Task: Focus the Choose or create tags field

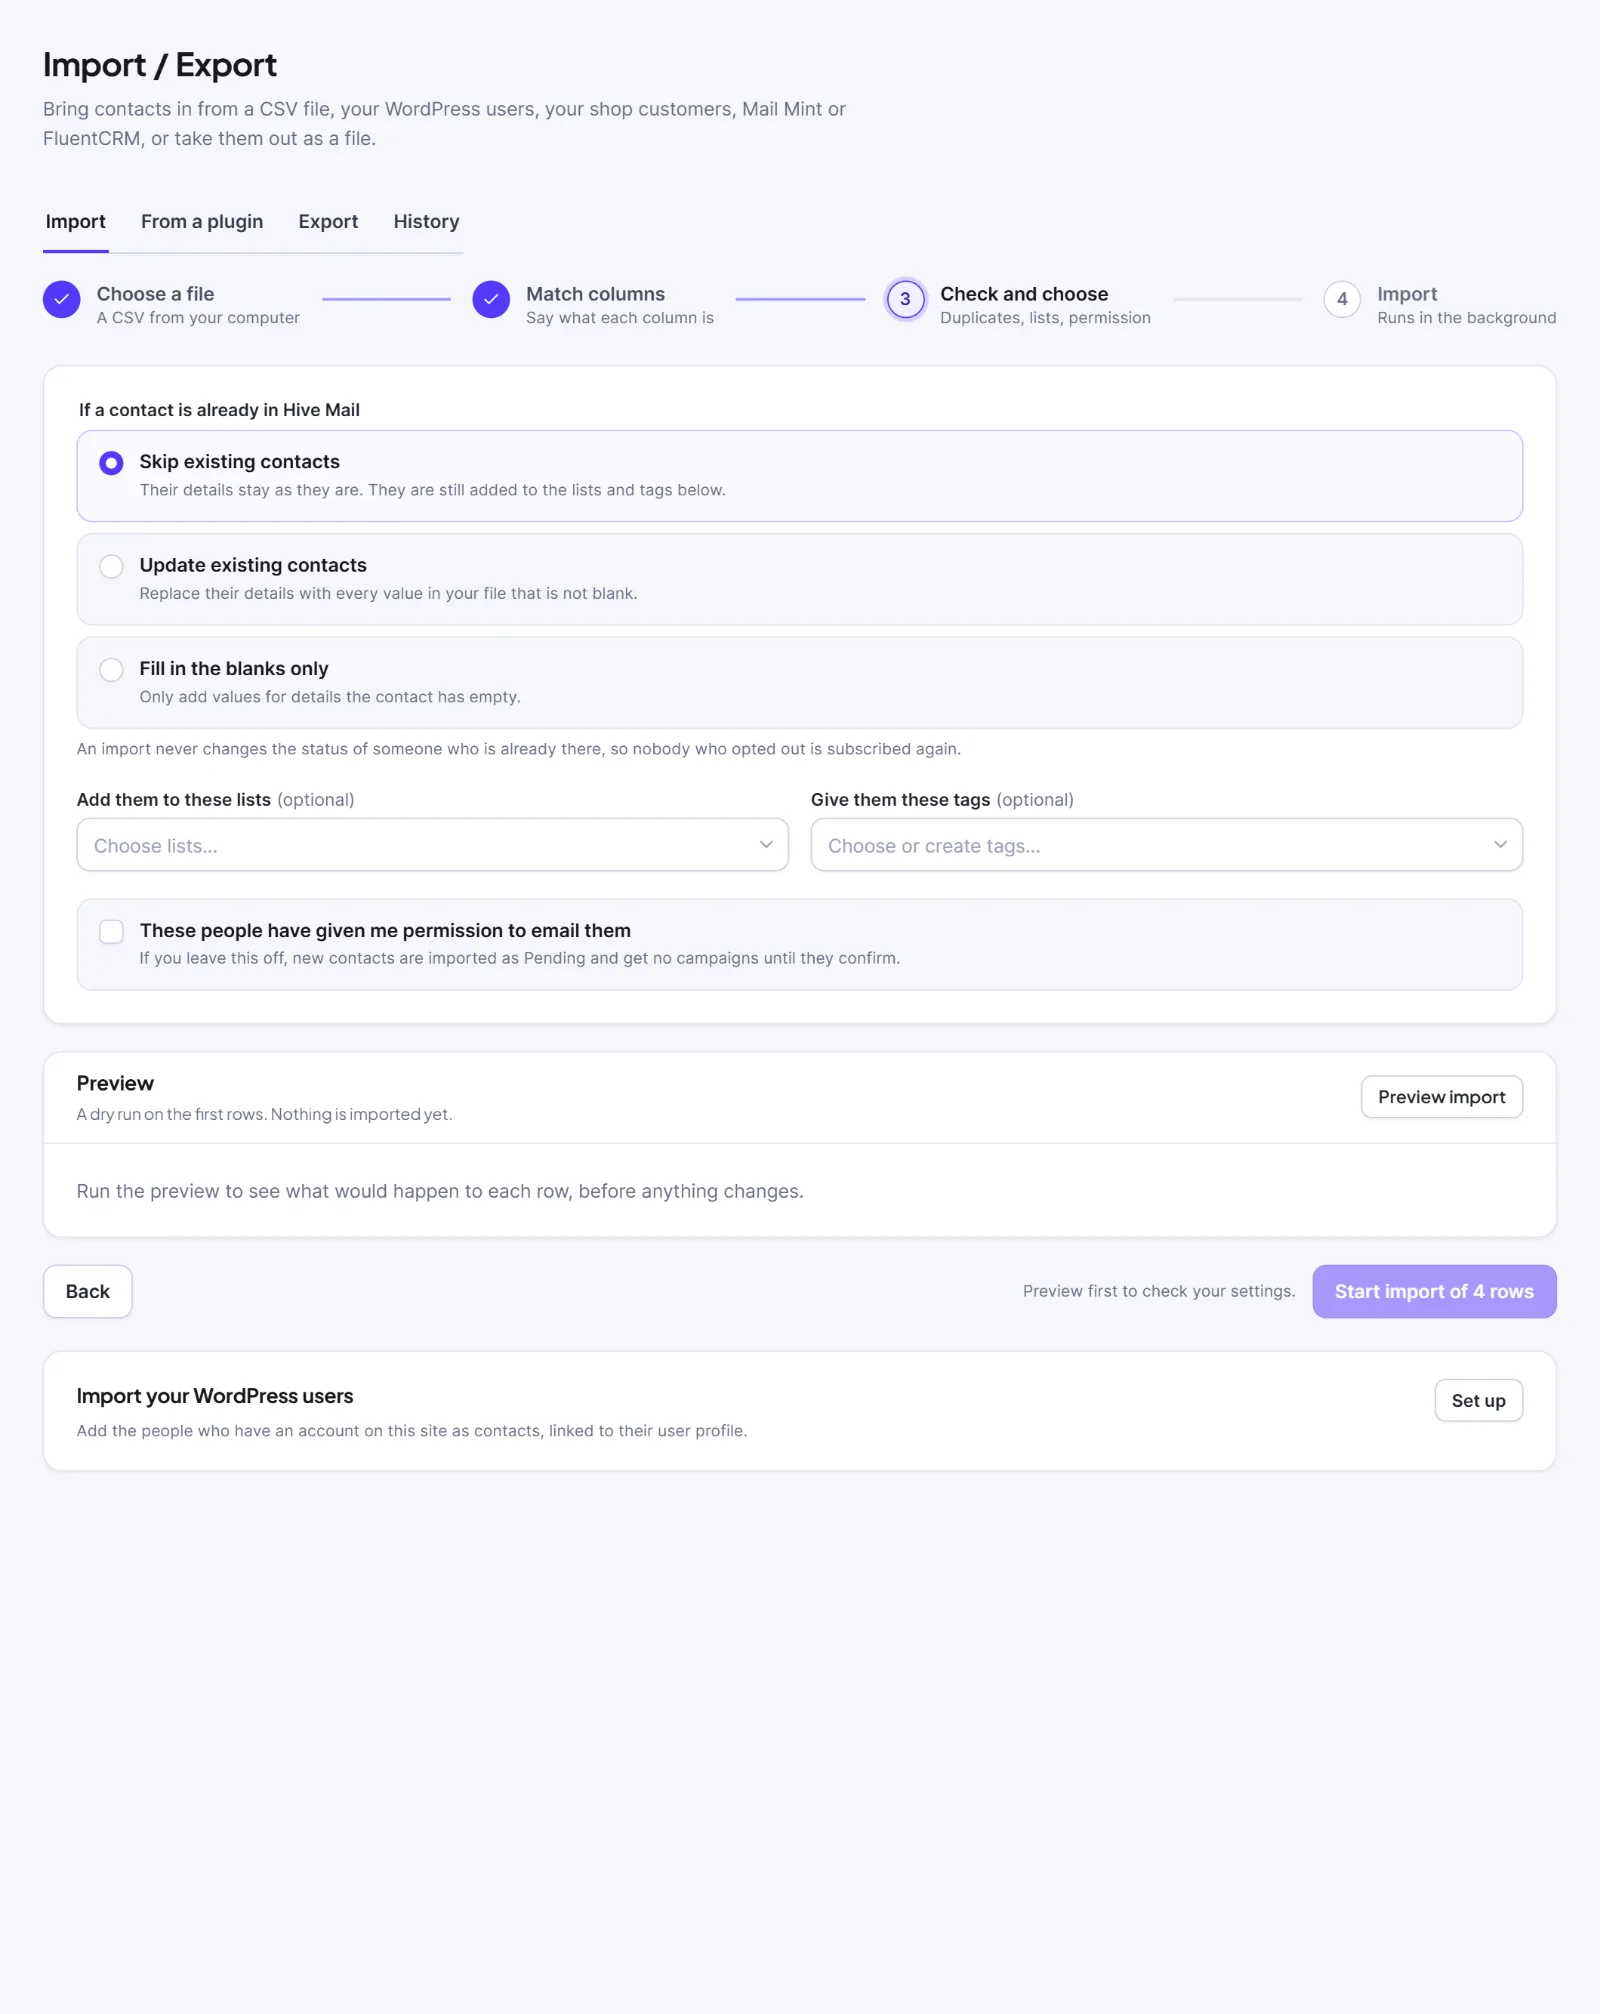Action: (x=1166, y=845)
